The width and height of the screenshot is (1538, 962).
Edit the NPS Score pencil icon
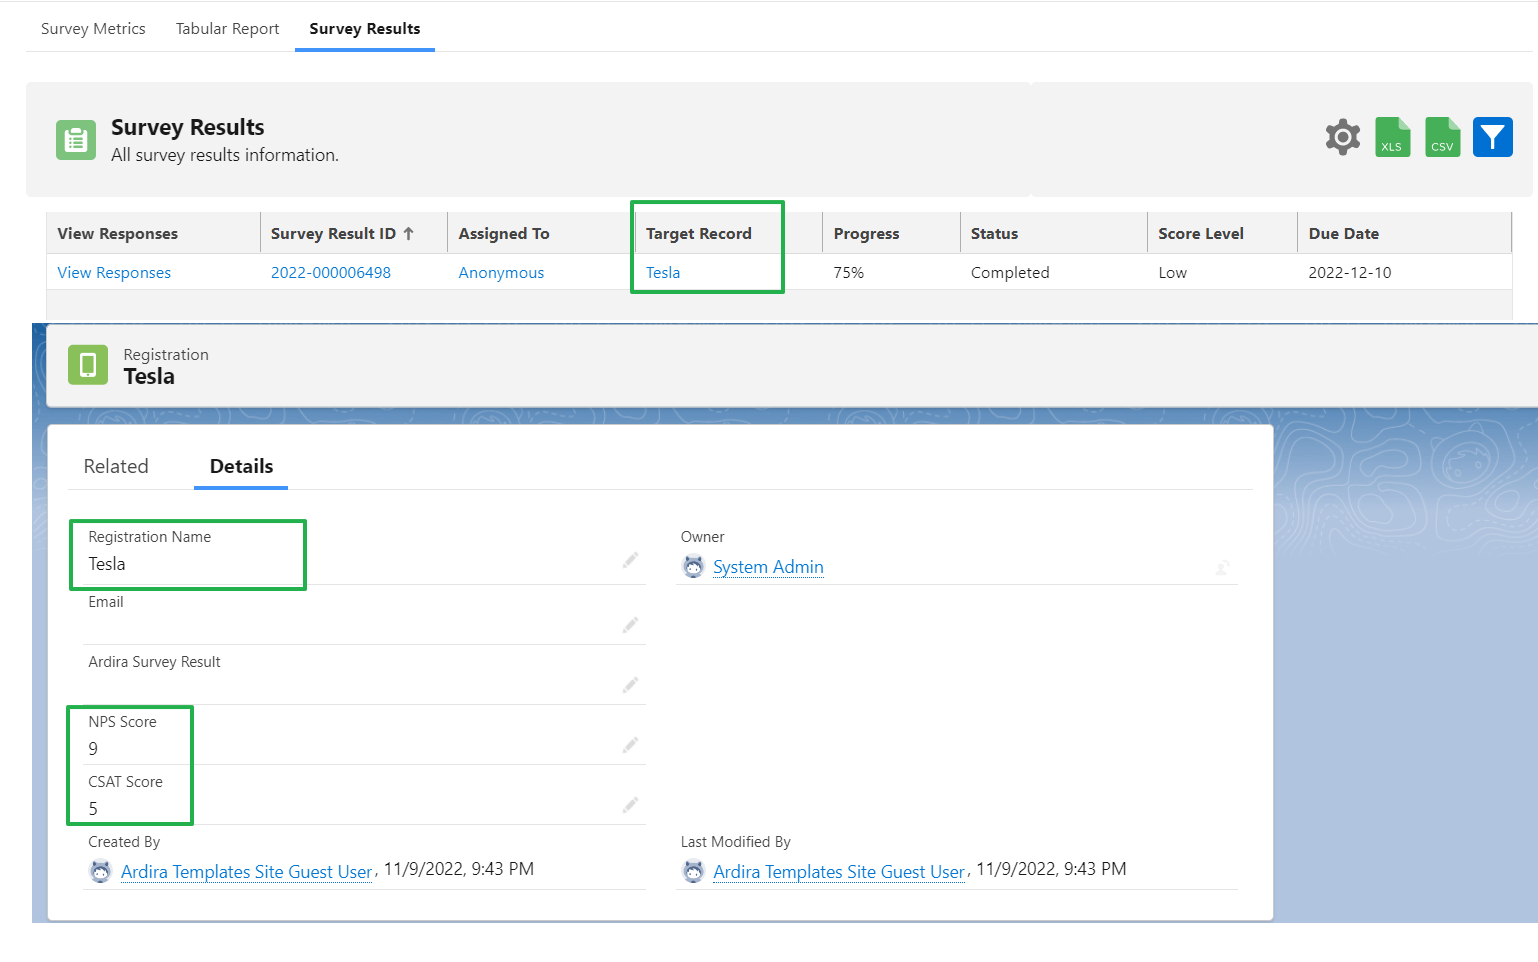click(x=630, y=744)
